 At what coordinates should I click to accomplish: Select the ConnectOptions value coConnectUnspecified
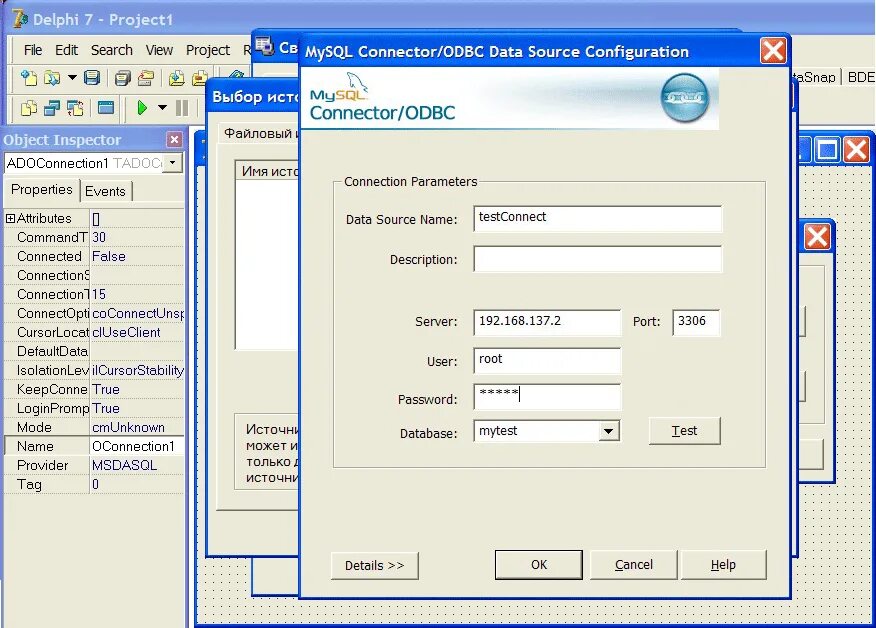pos(137,313)
